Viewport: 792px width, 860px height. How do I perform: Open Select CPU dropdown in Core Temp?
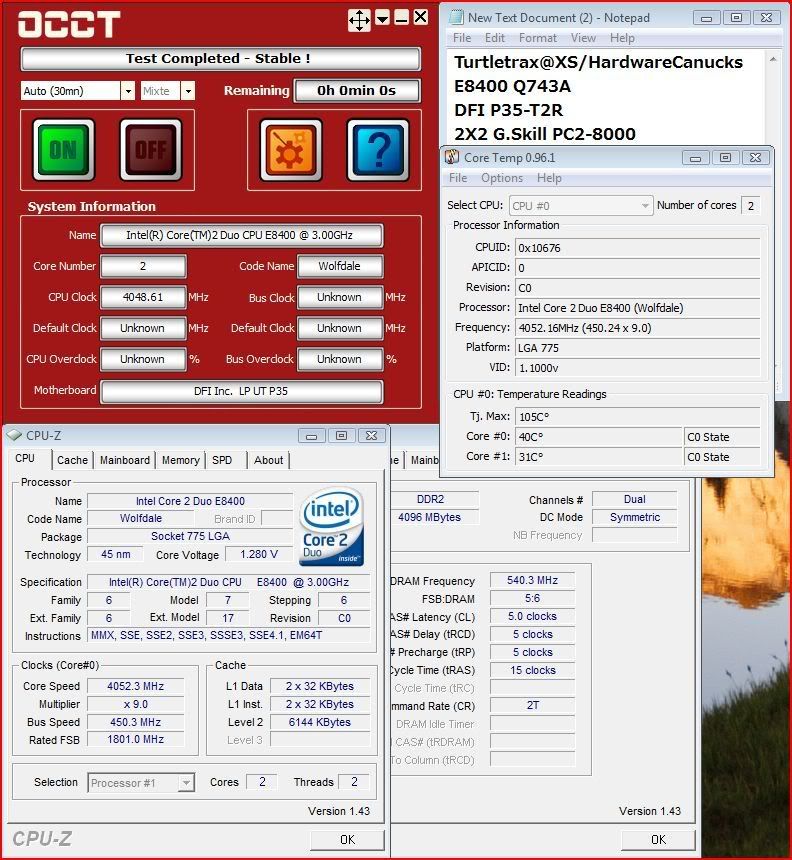coord(581,206)
